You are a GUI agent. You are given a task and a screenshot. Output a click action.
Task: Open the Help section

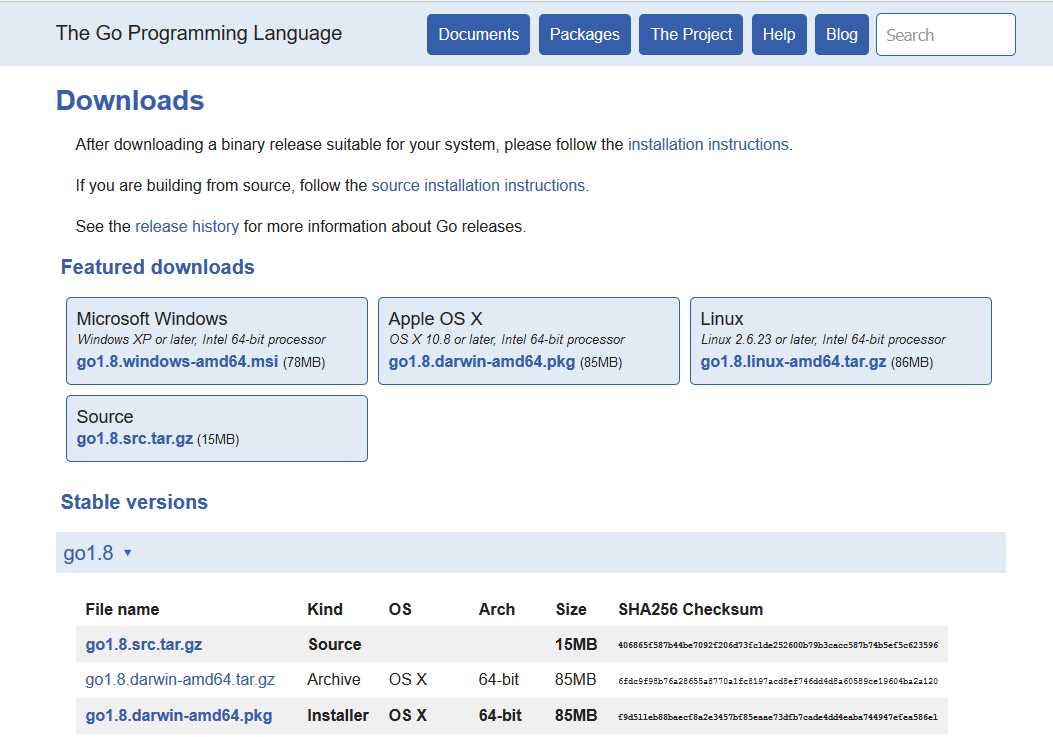779,34
